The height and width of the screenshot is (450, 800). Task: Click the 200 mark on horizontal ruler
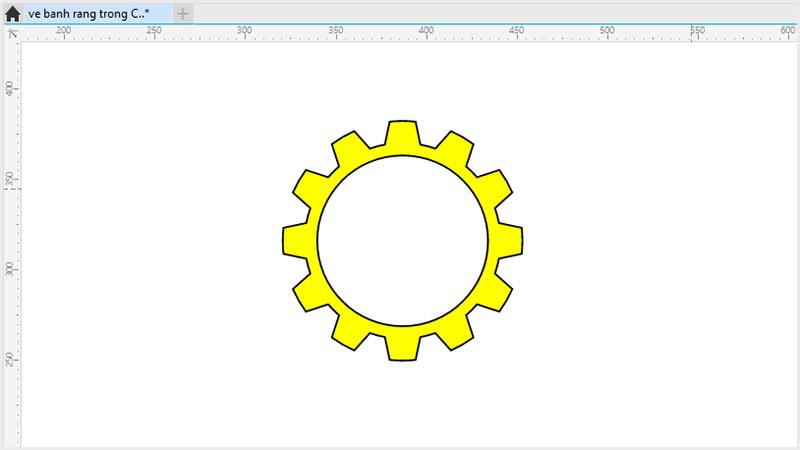63,32
